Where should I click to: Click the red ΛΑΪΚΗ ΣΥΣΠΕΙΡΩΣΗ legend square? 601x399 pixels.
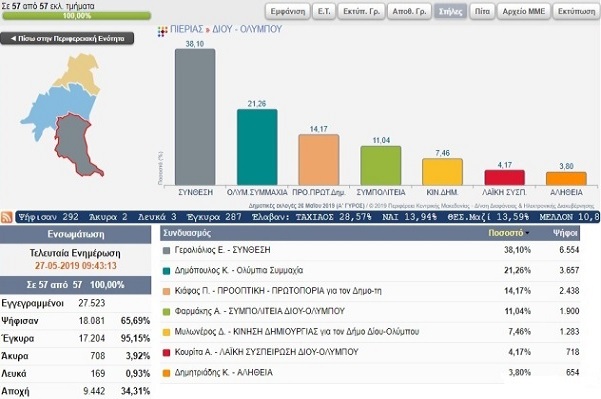[x=166, y=352]
